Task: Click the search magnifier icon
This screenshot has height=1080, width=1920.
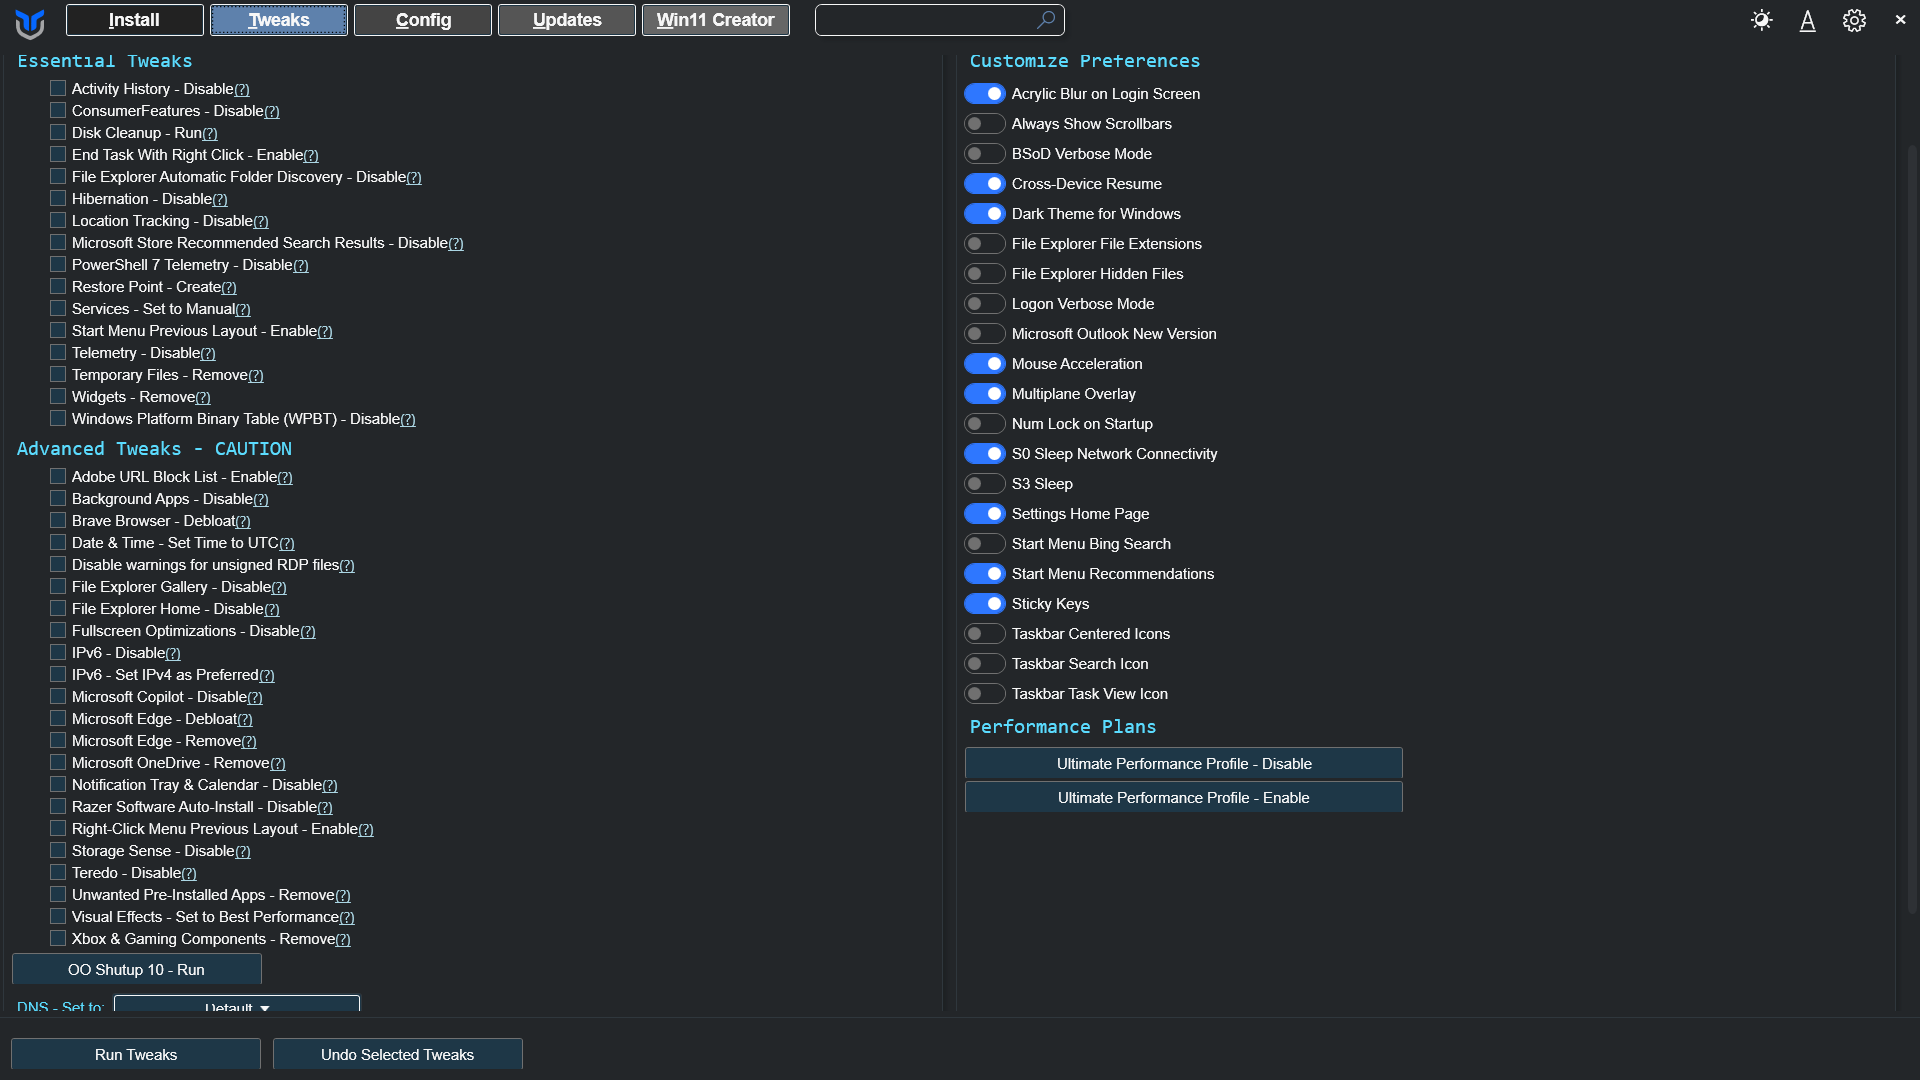Action: [x=1046, y=19]
